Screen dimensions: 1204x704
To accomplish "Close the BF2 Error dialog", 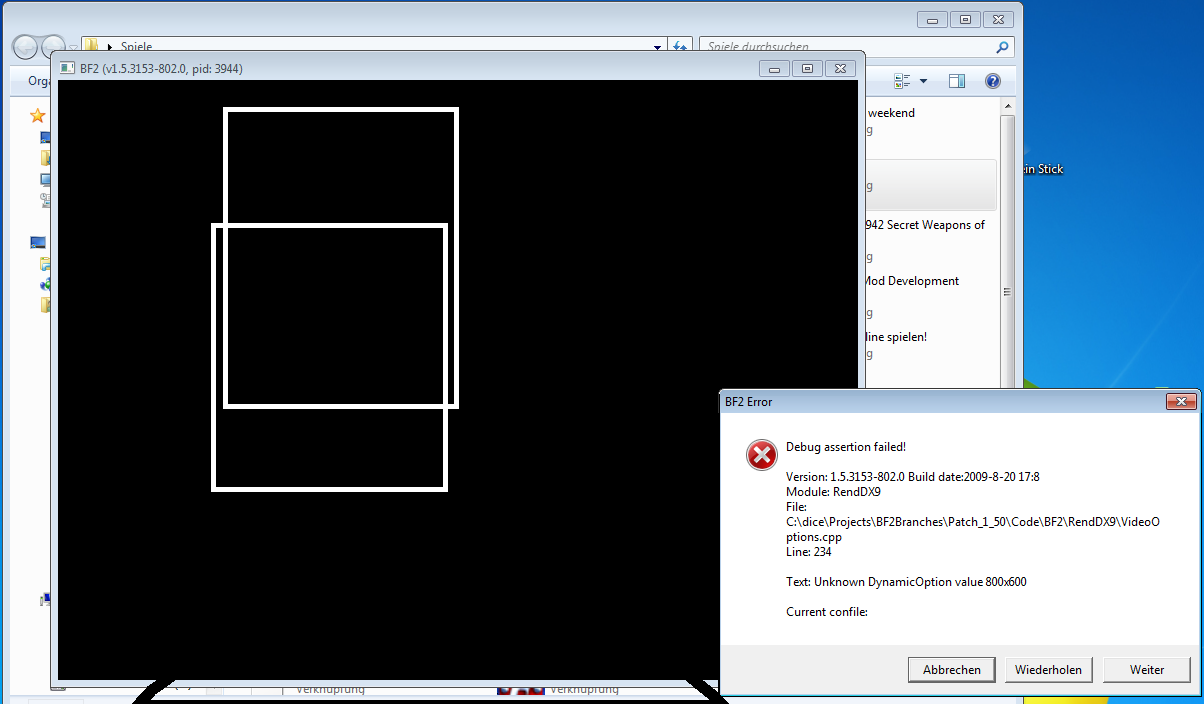I will coord(1181,401).
